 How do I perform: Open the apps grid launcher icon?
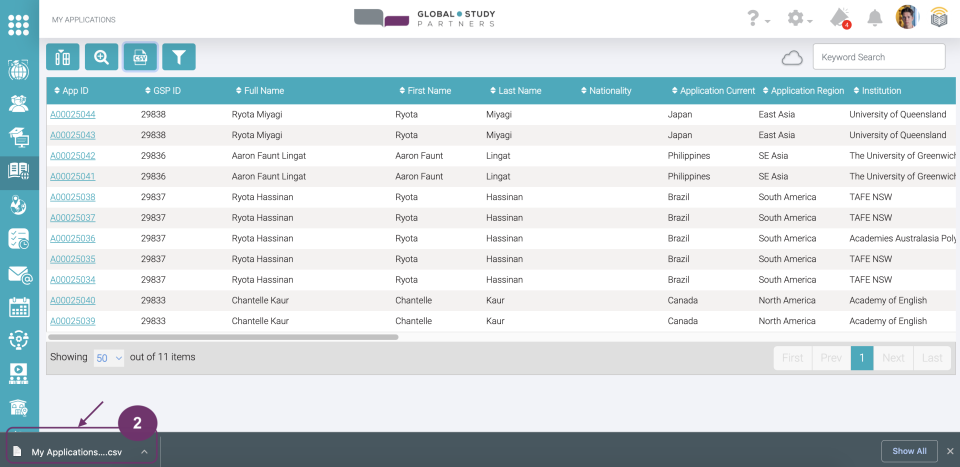[18, 22]
